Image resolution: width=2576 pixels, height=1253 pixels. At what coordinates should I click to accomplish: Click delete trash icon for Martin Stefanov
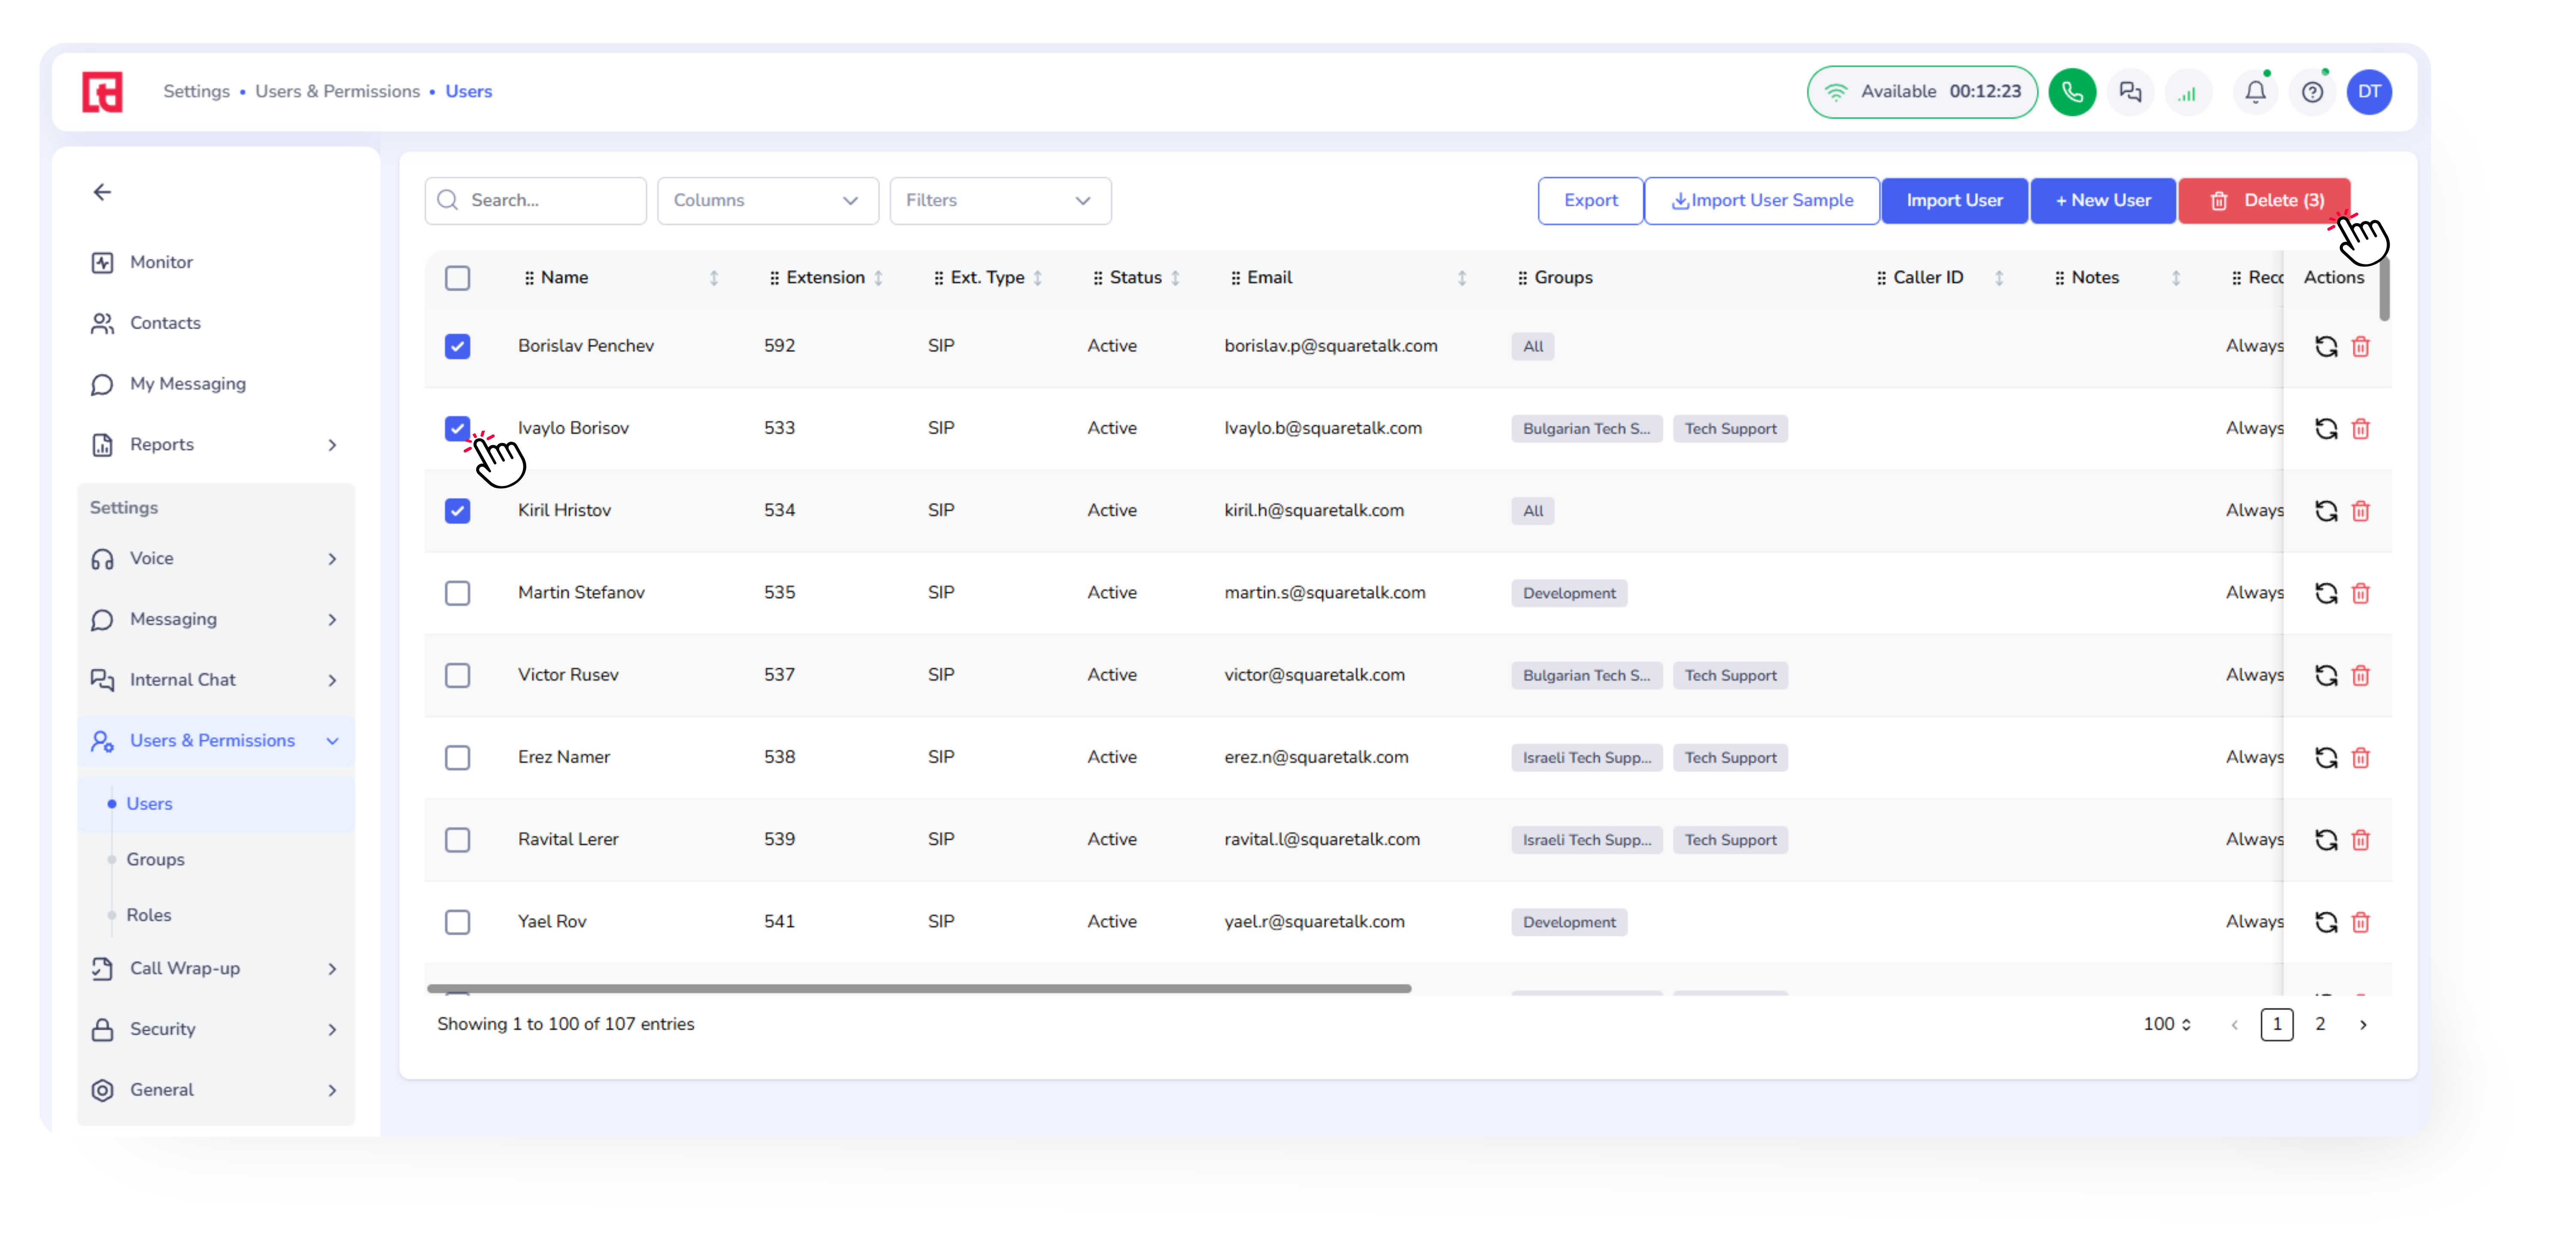pyautogui.click(x=2360, y=593)
